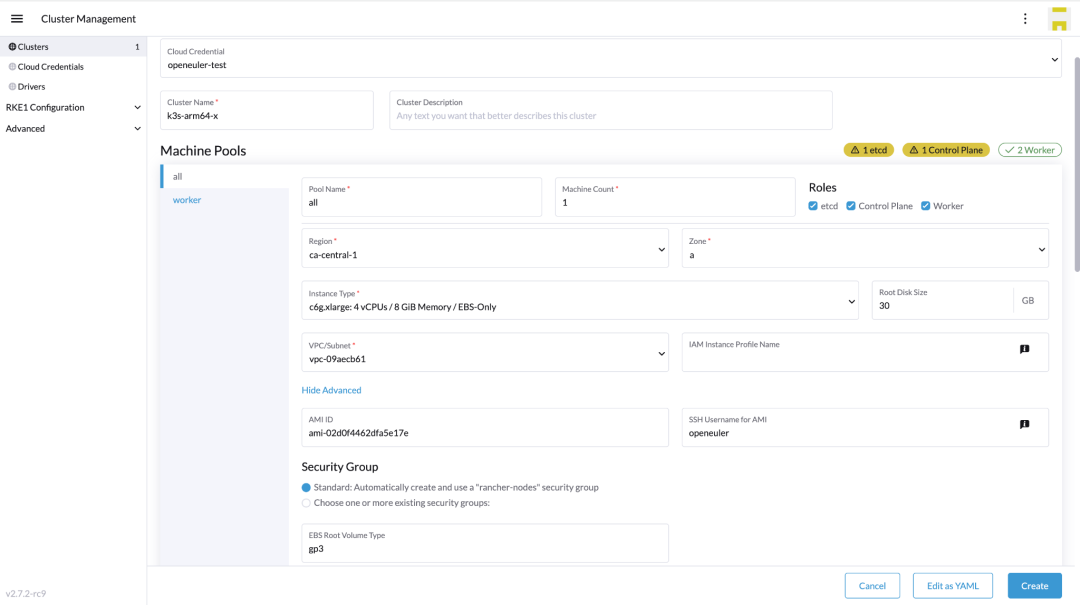Switch to the worker pool tab
1080x605 pixels.
[x=187, y=200]
